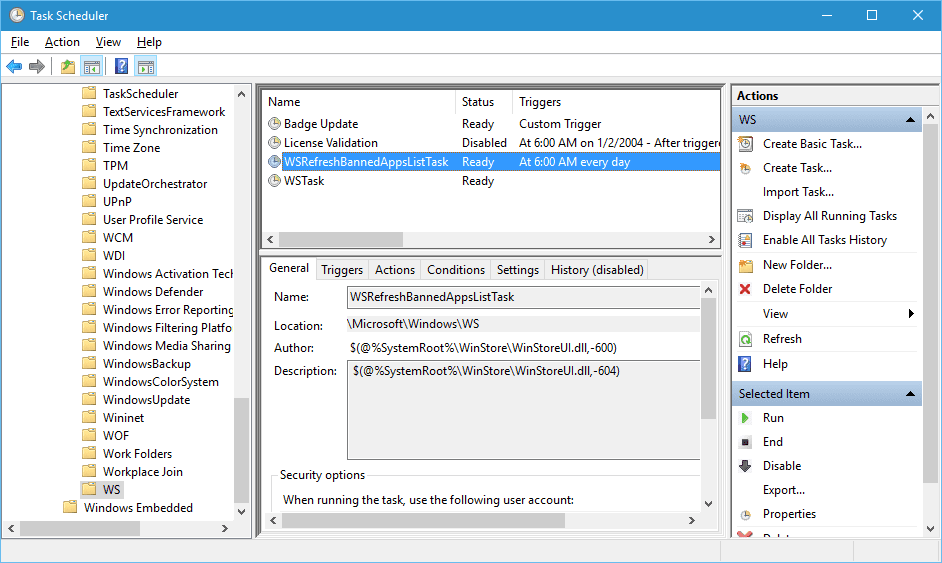The height and width of the screenshot is (563, 942).
Task: Click the Help icon in Actions pane
Action: coord(745,364)
